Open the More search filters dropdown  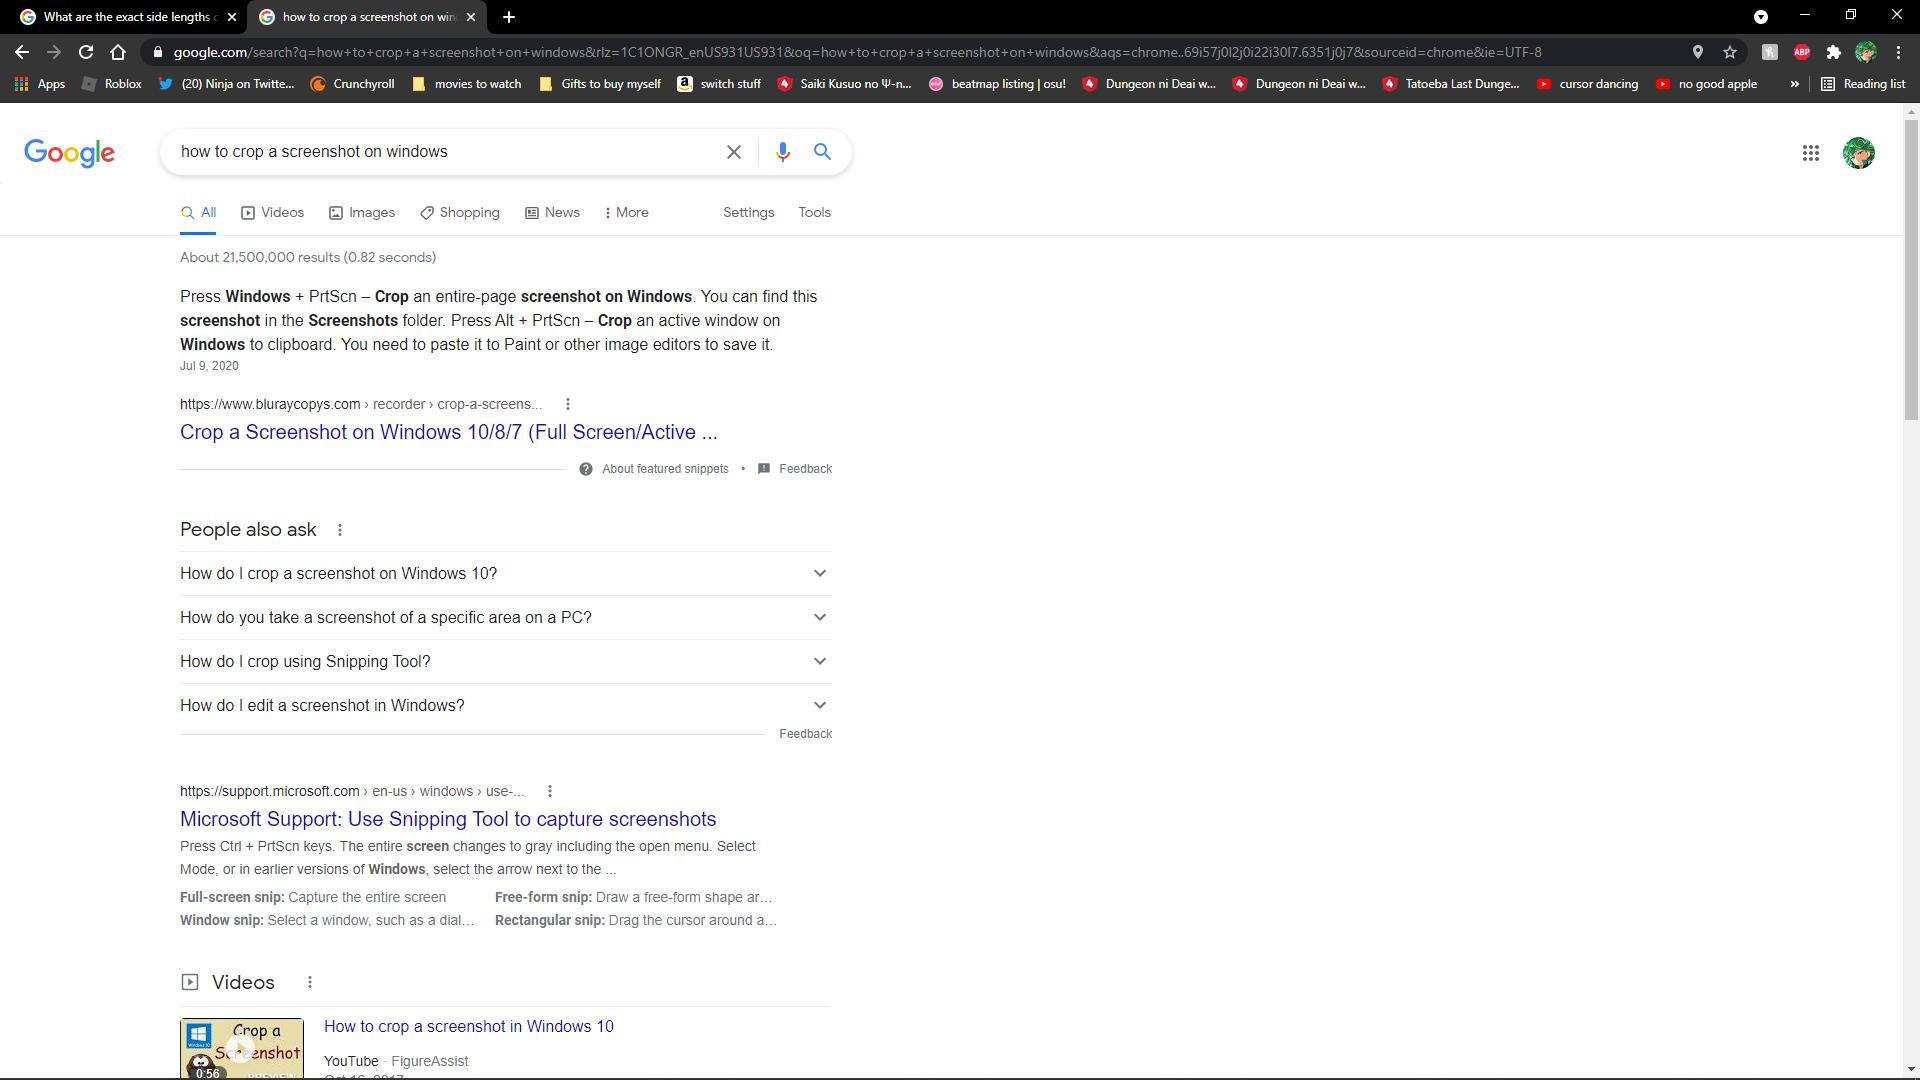point(627,212)
